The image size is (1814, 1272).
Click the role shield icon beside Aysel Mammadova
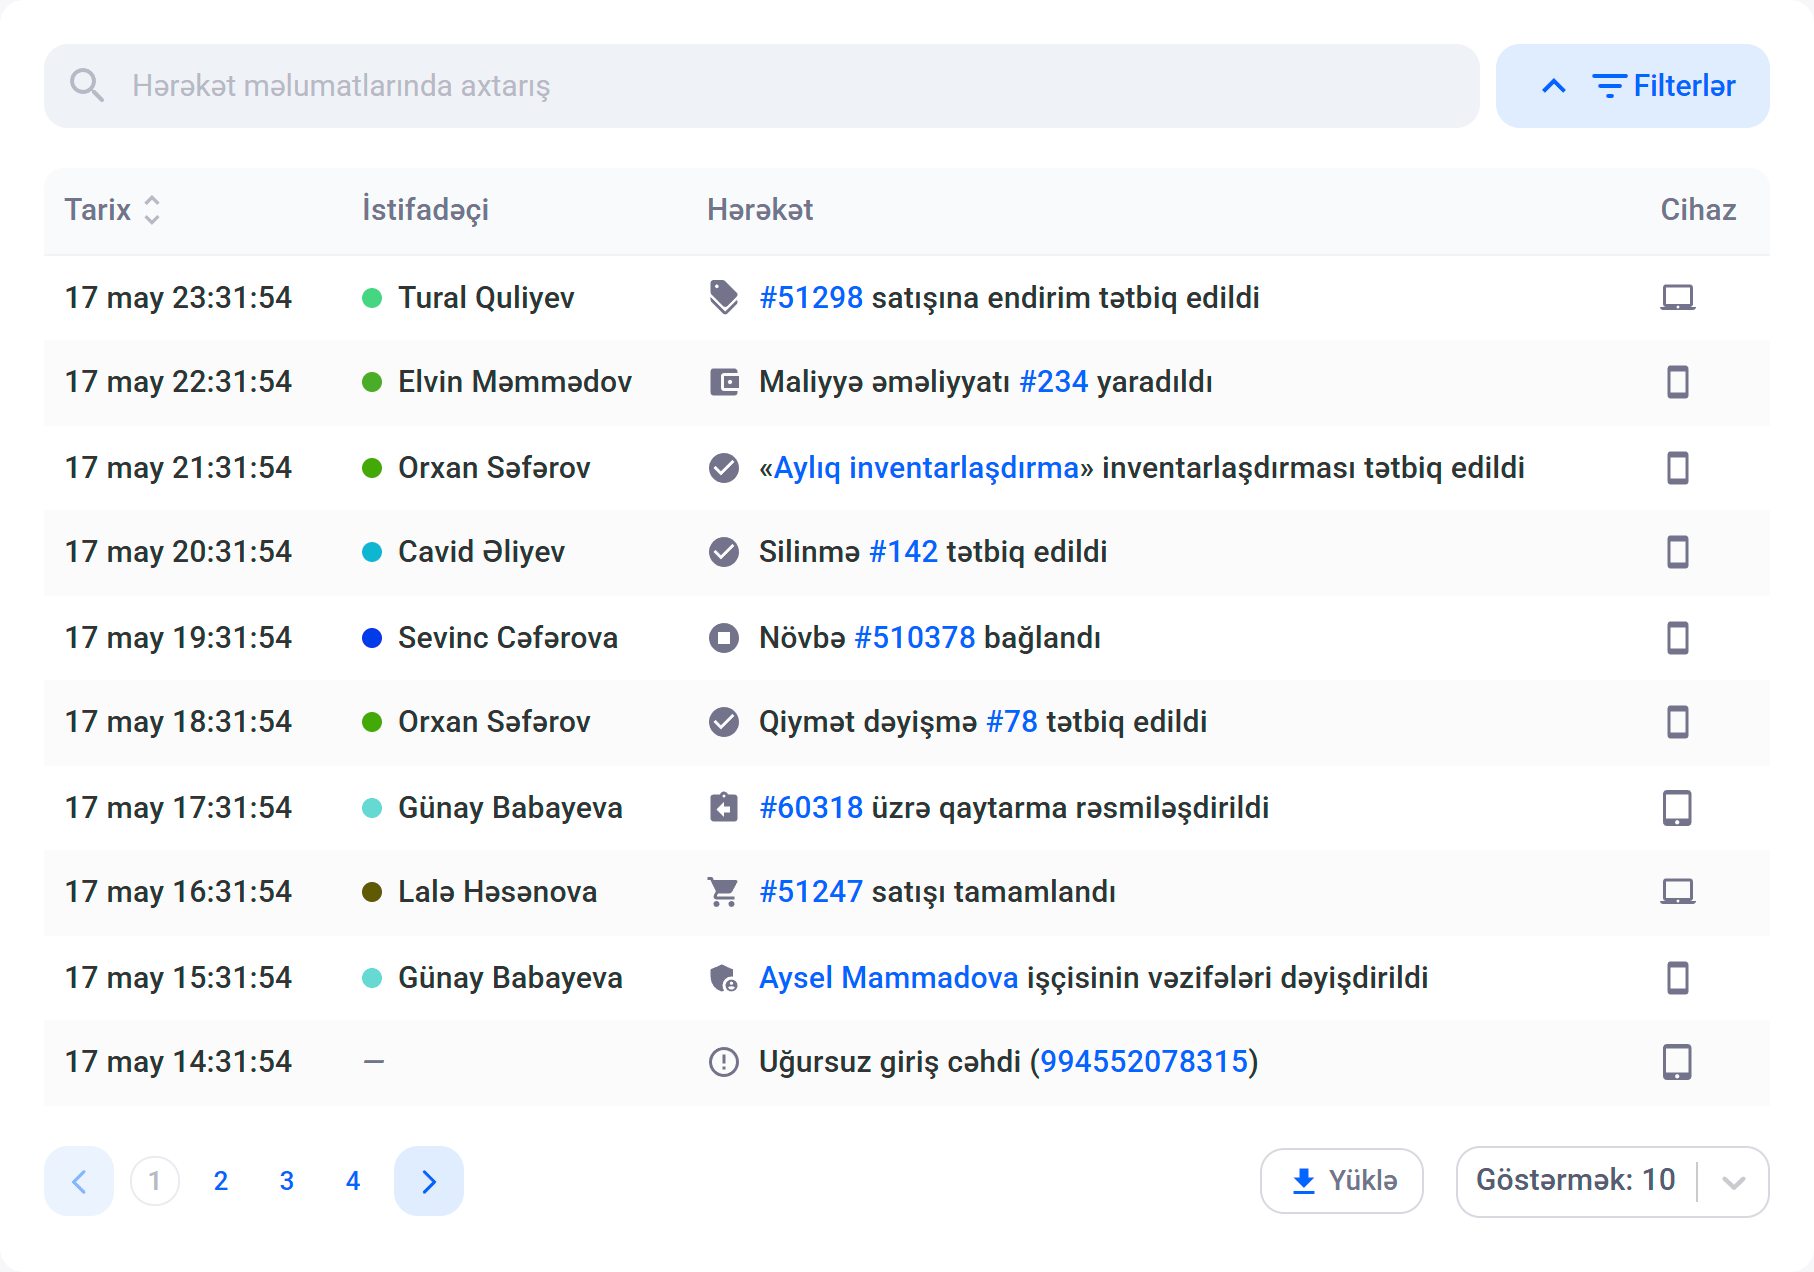point(723,978)
